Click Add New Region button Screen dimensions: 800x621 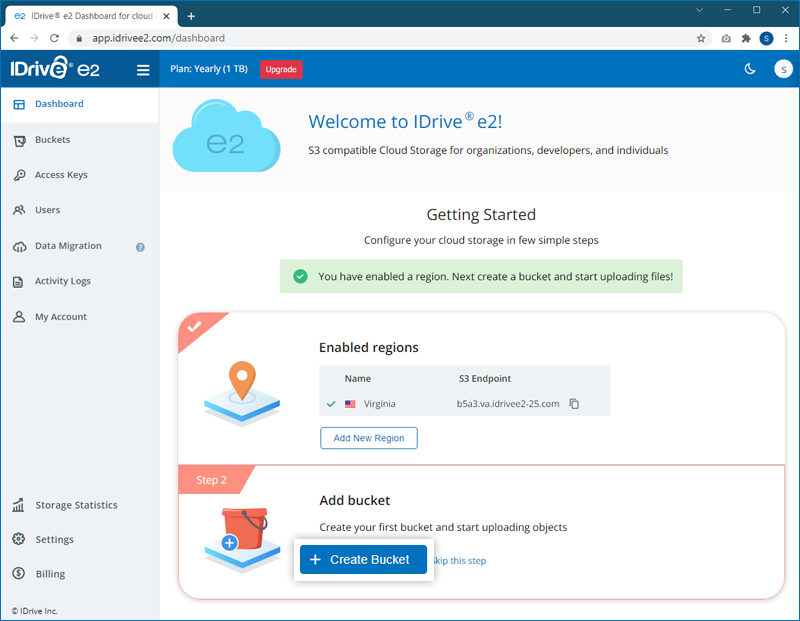369,438
